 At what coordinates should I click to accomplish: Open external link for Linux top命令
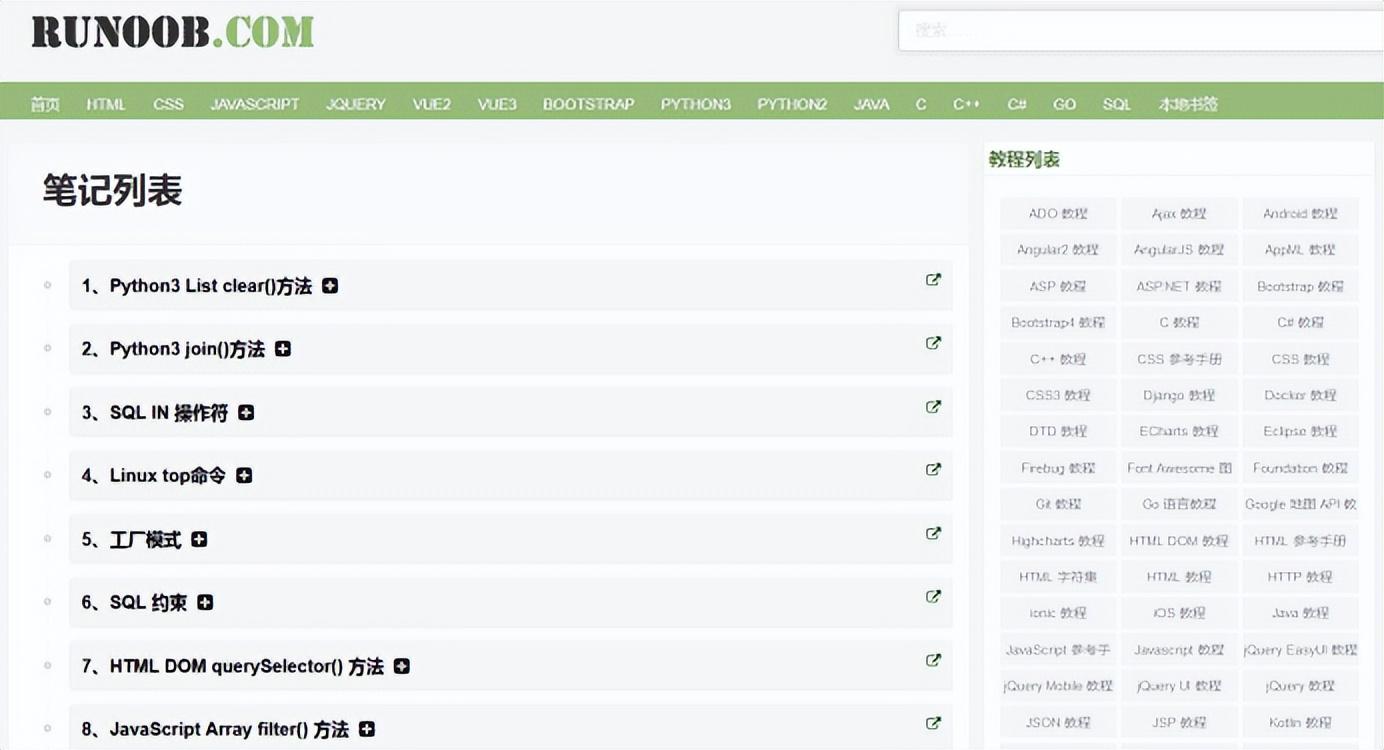[933, 470]
